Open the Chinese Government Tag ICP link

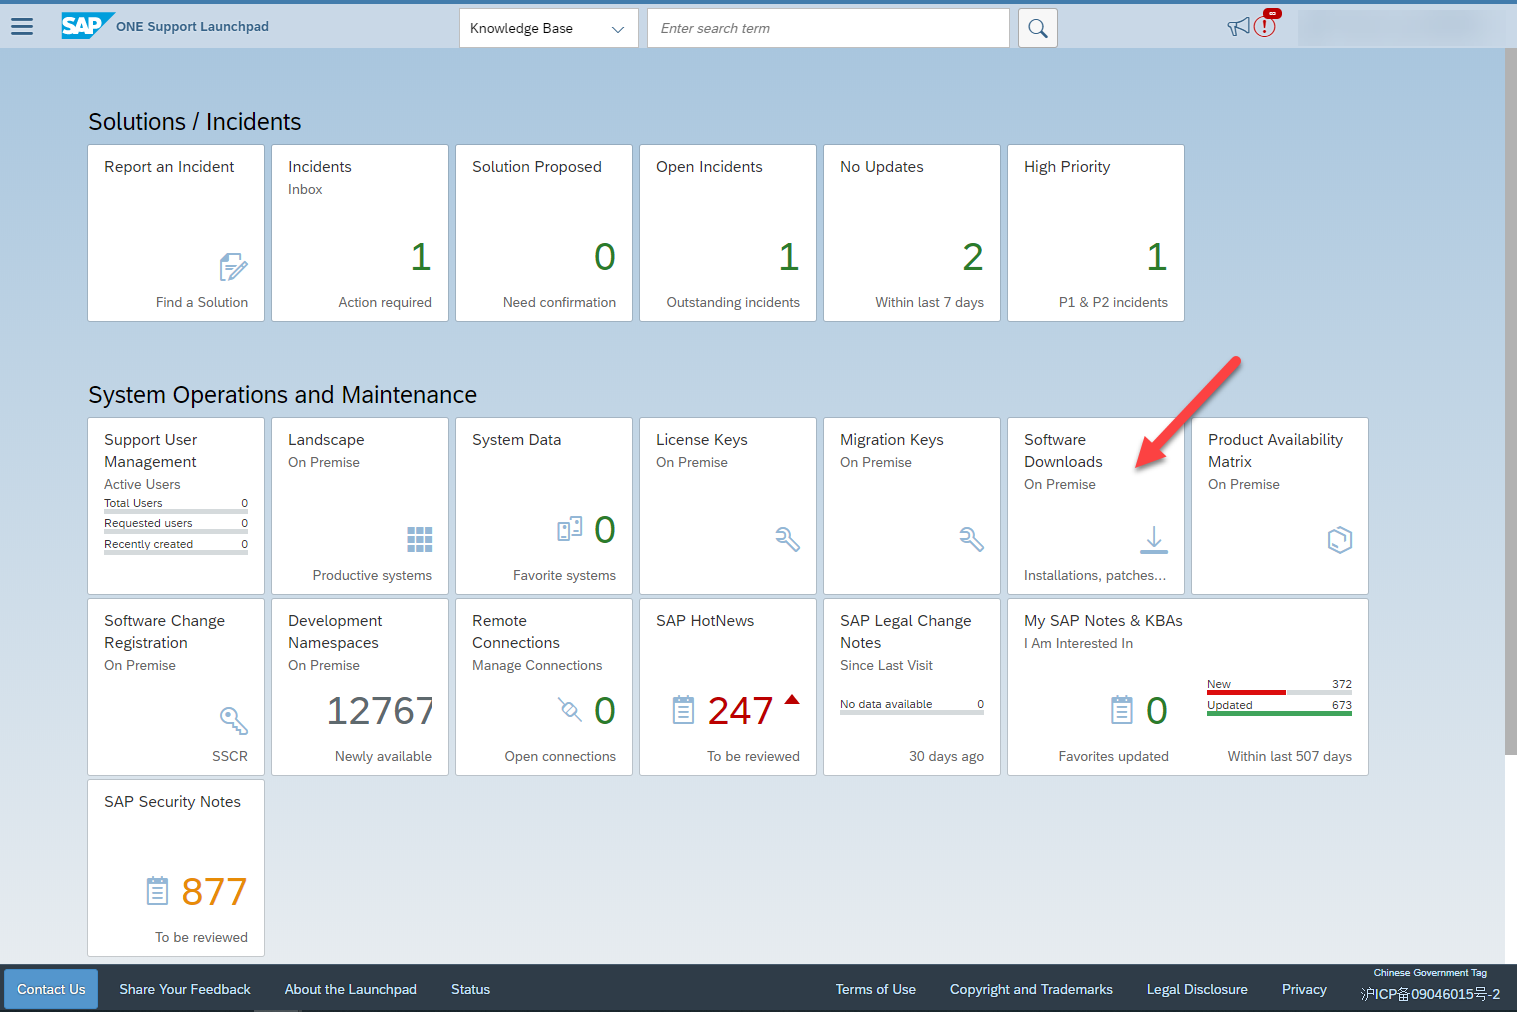click(1430, 994)
